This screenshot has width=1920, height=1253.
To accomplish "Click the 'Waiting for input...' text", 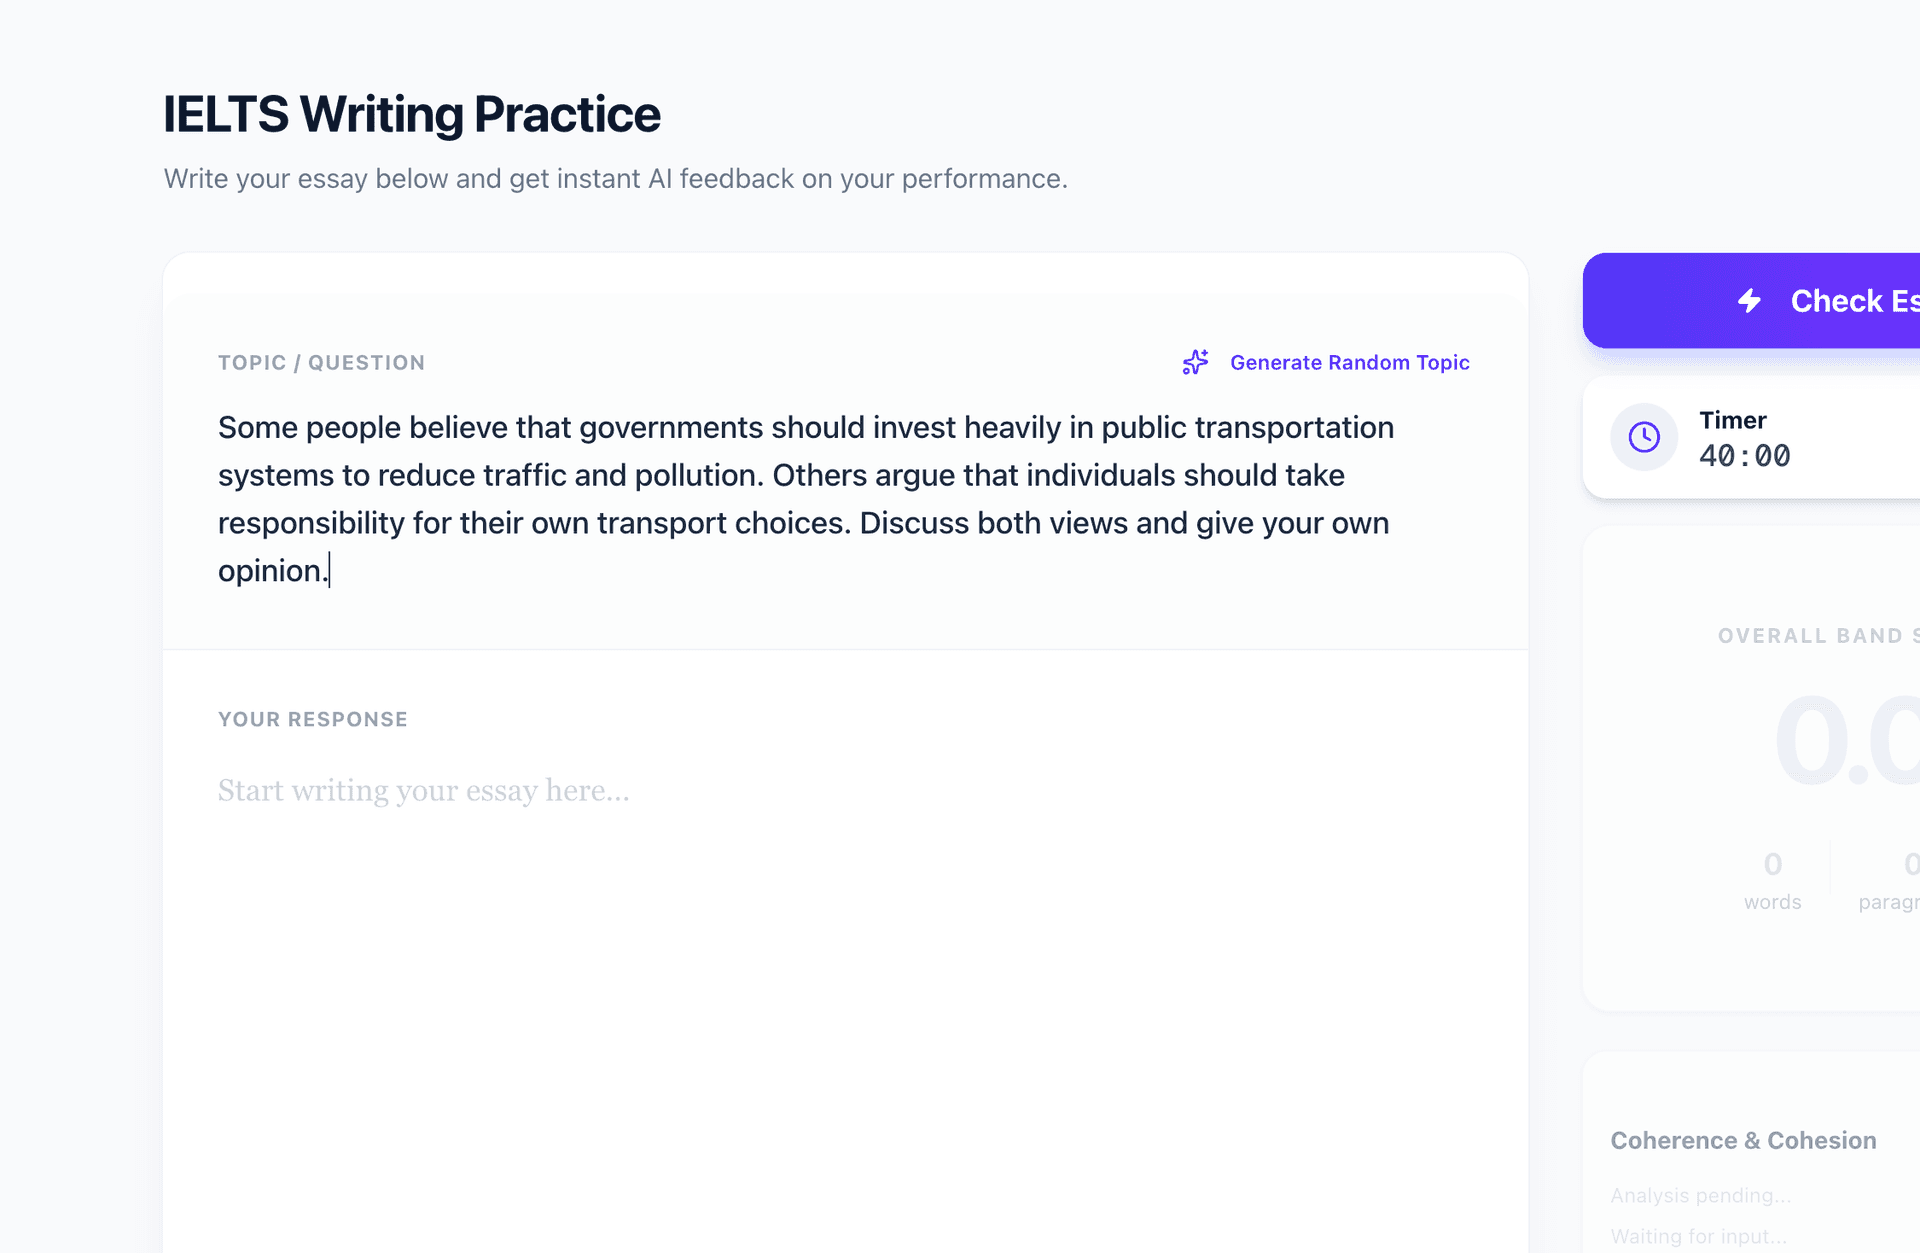I will (1698, 1236).
